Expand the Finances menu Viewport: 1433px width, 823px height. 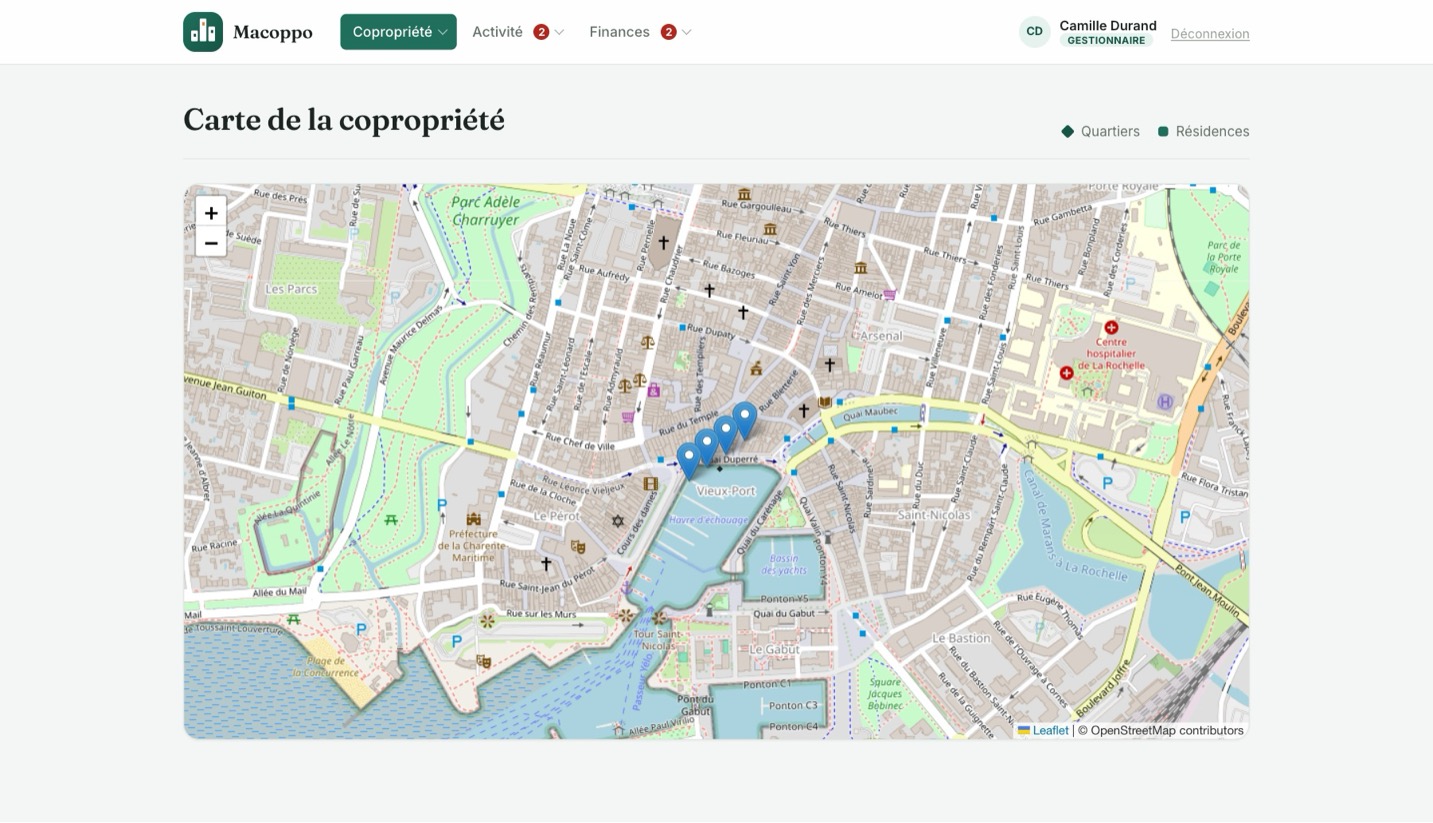tap(640, 32)
